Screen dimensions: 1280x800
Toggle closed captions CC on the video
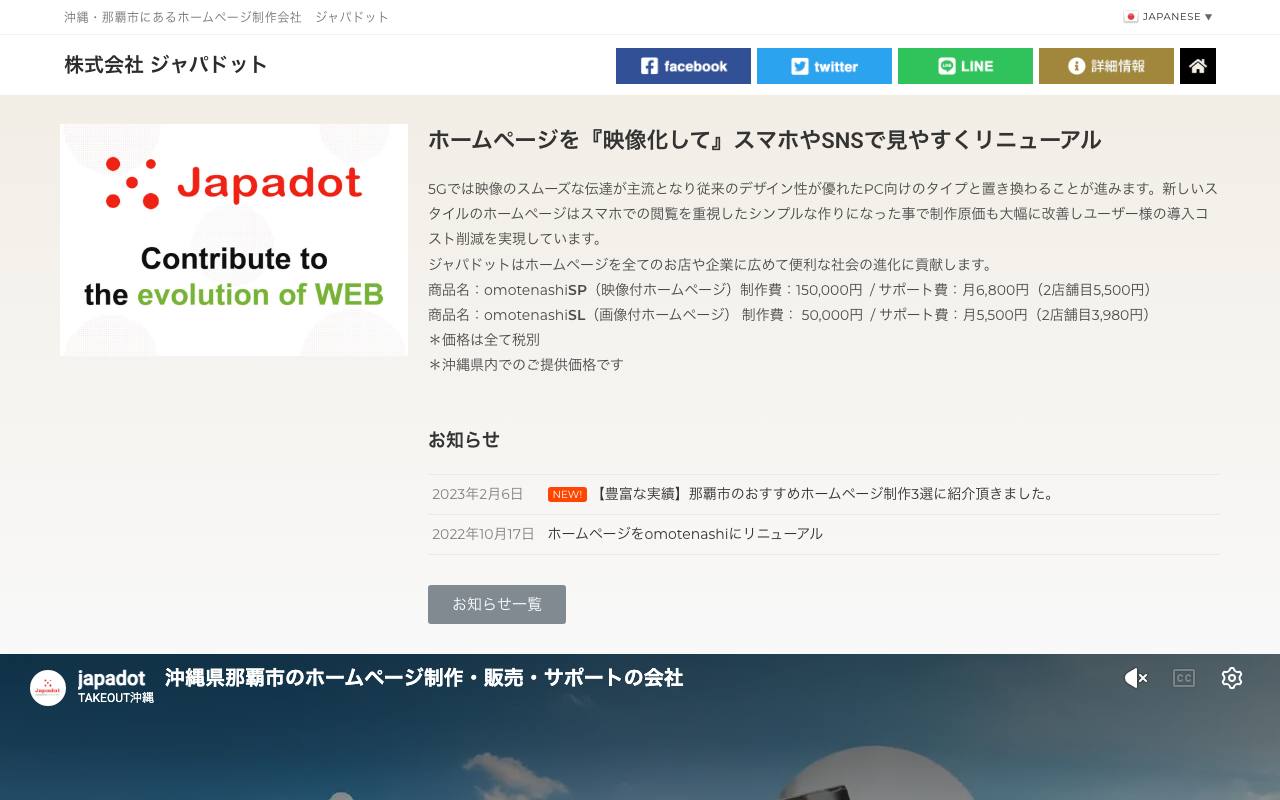click(1184, 678)
